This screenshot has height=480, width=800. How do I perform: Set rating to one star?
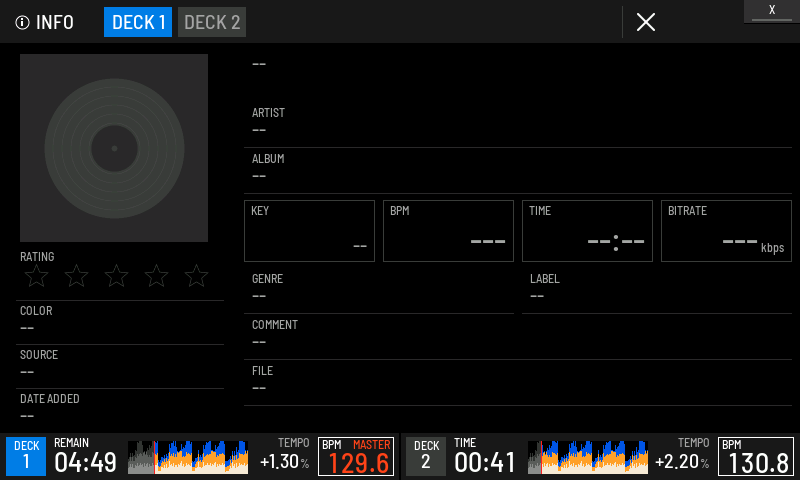[37, 276]
